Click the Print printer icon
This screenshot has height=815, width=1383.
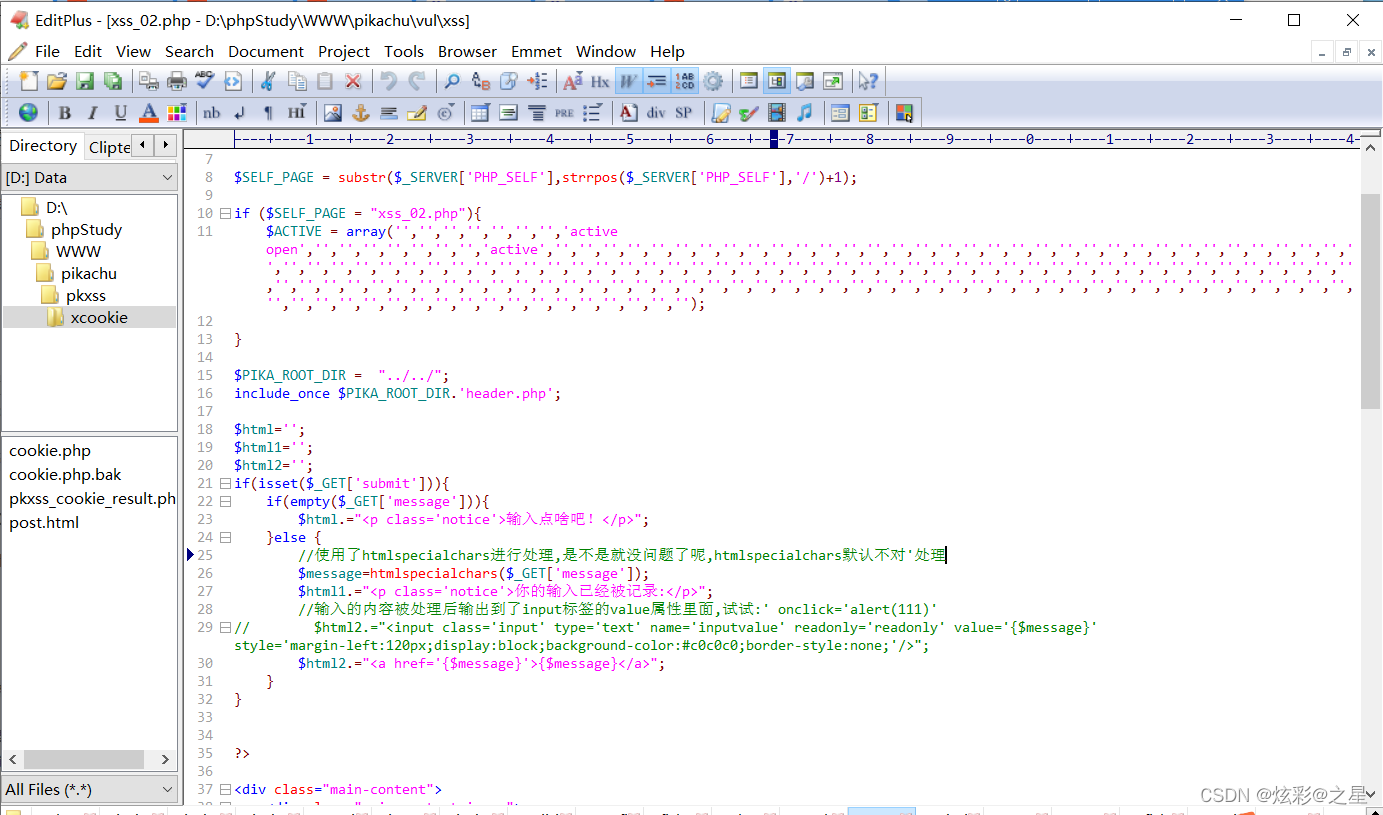click(x=177, y=81)
